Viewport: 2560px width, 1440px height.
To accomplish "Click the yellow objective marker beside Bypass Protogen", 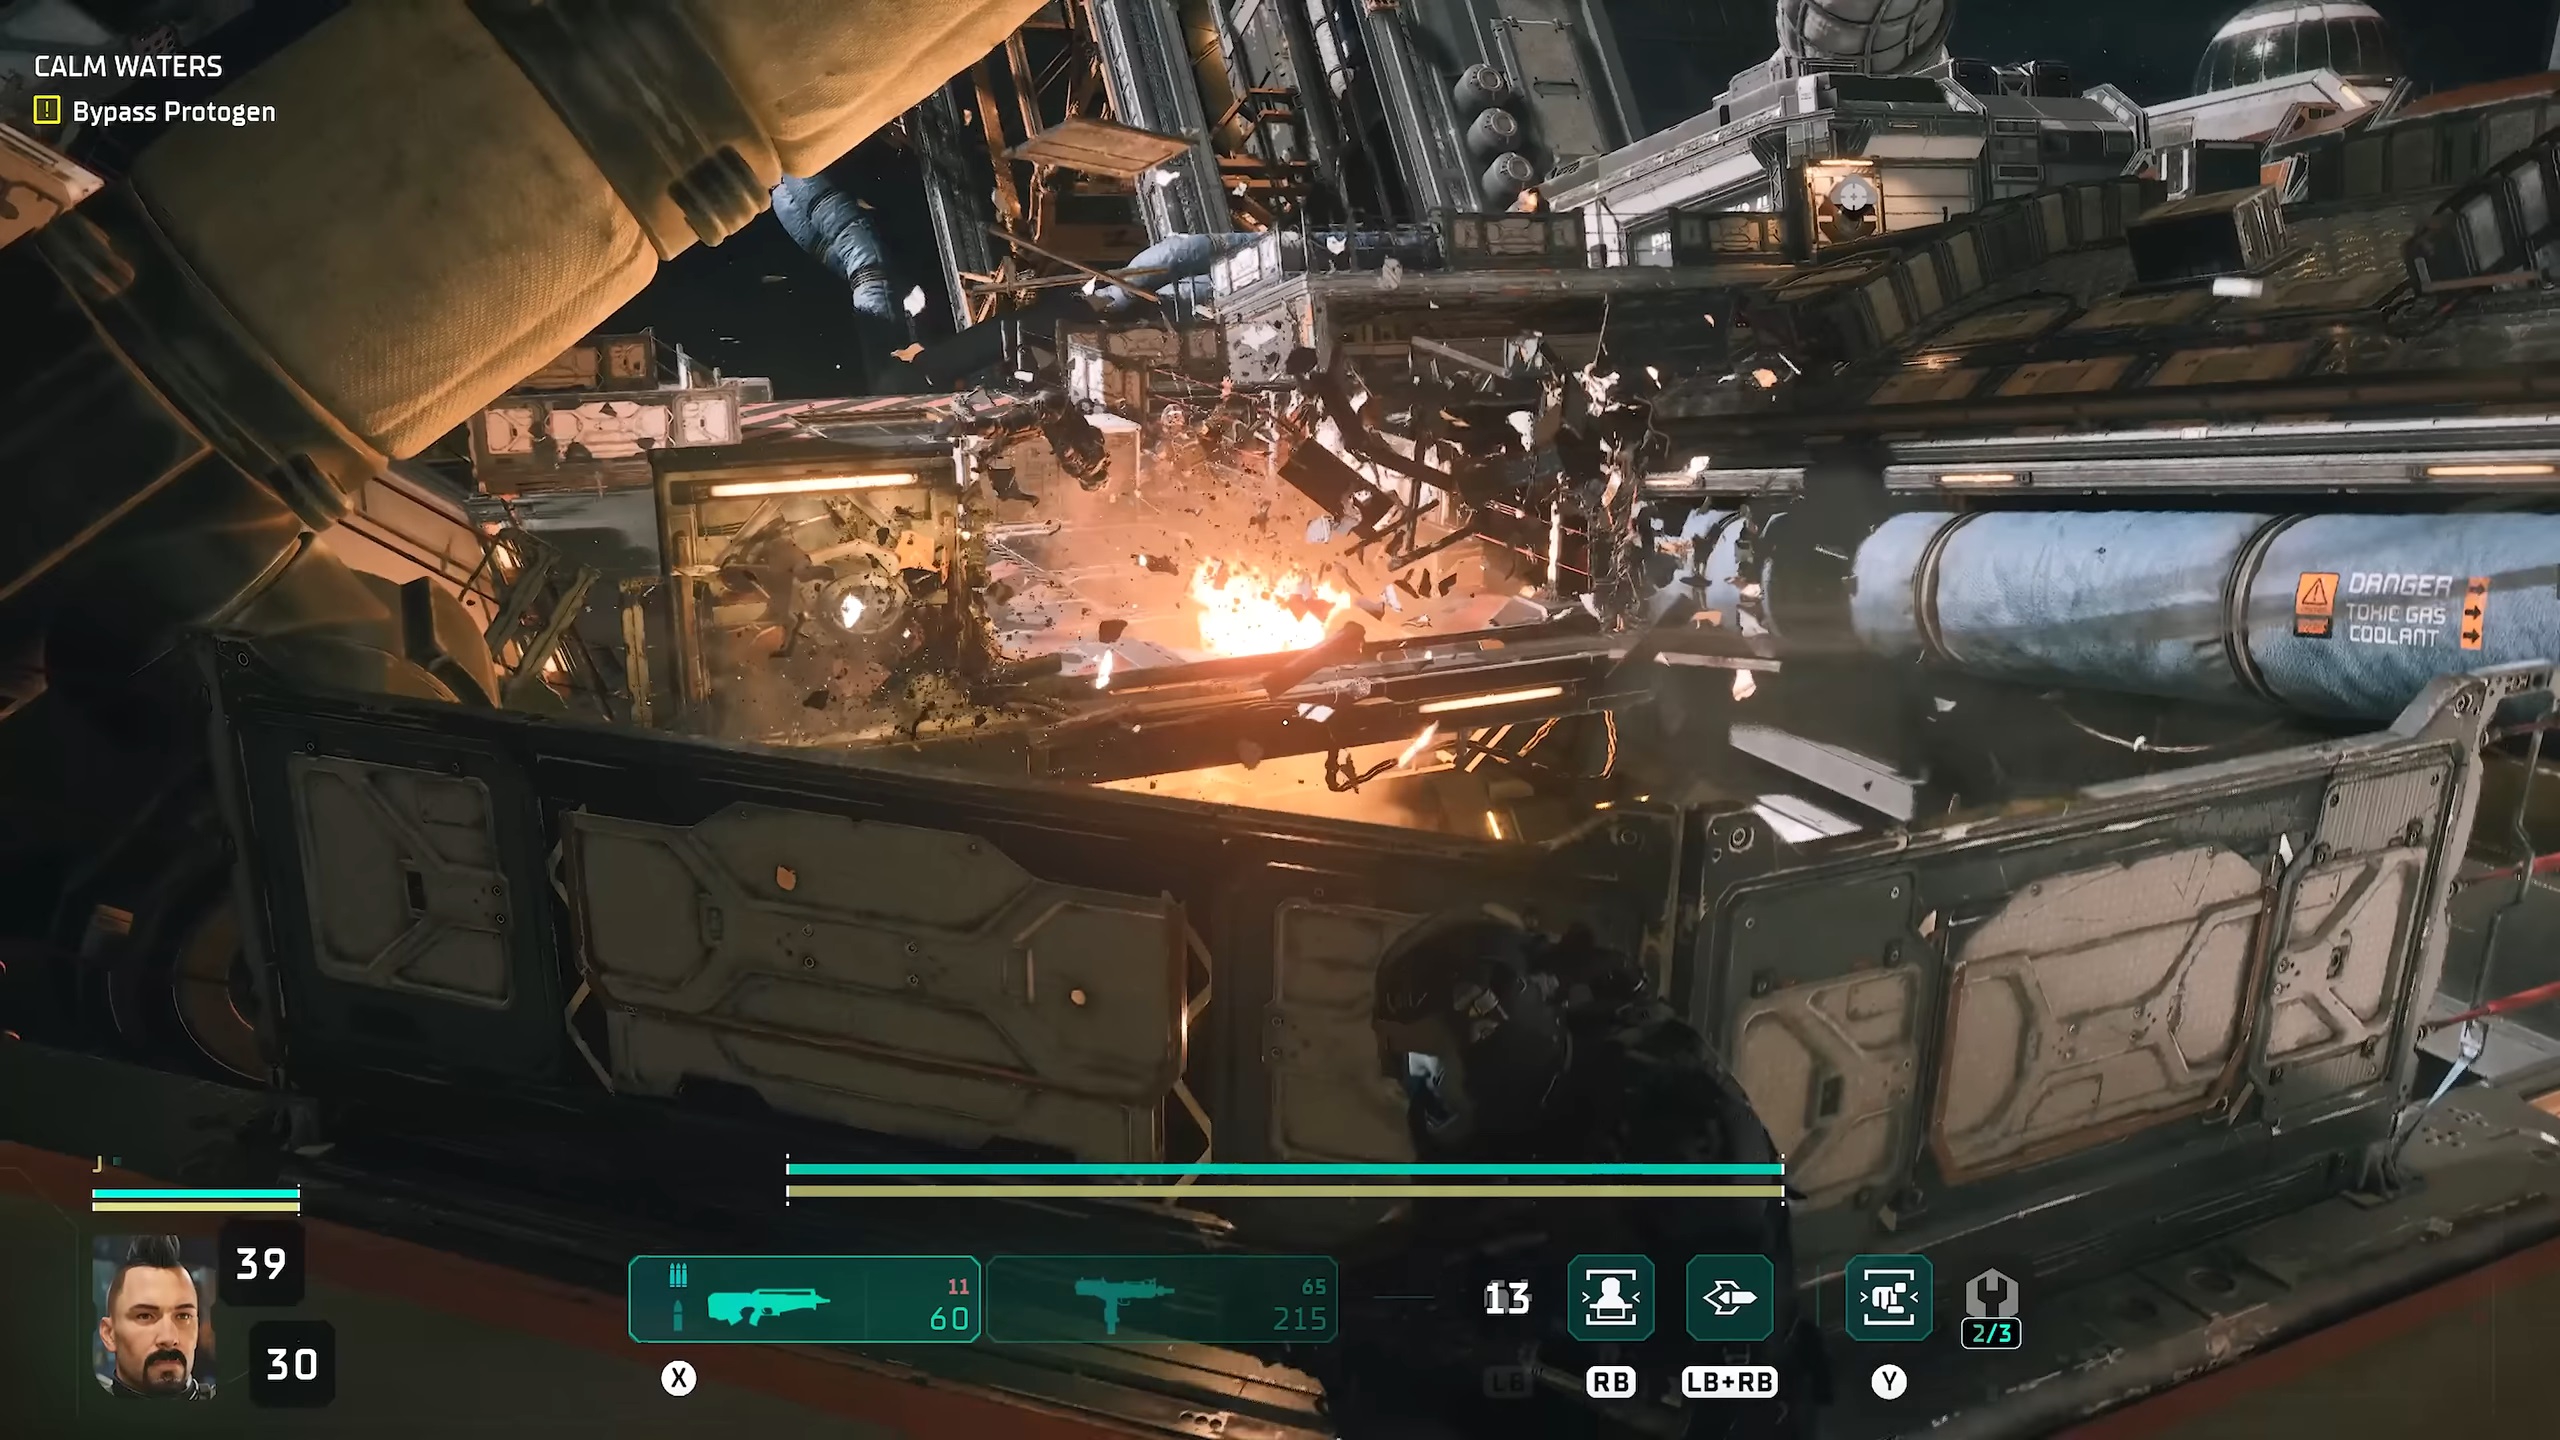I will pyautogui.click(x=47, y=110).
